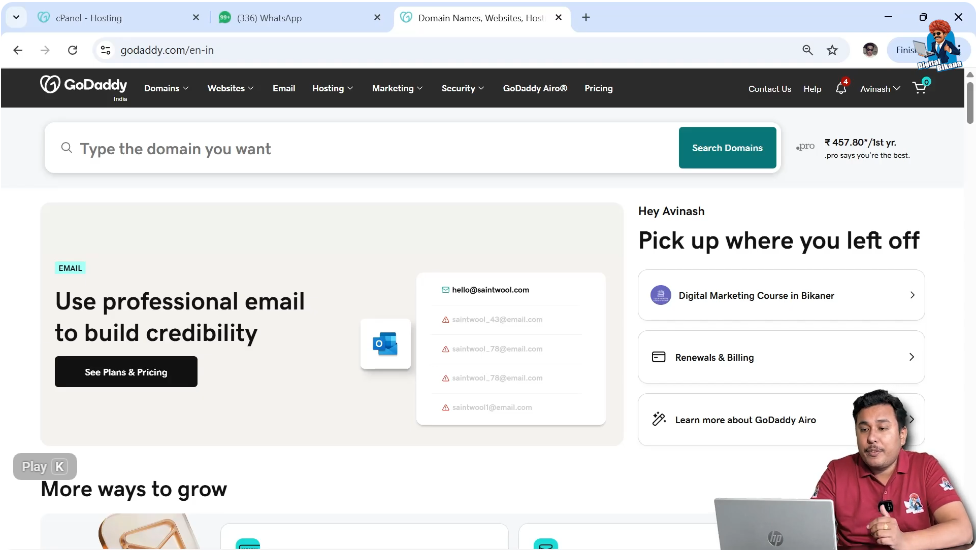Click the page vertical scrollbar thumb

click(970, 101)
